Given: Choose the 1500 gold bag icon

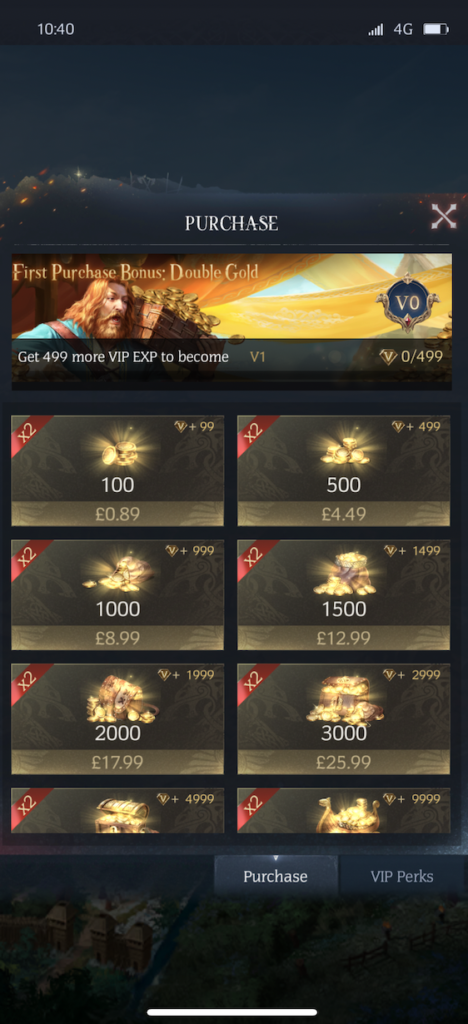Looking at the screenshot, I should [344, 574].
